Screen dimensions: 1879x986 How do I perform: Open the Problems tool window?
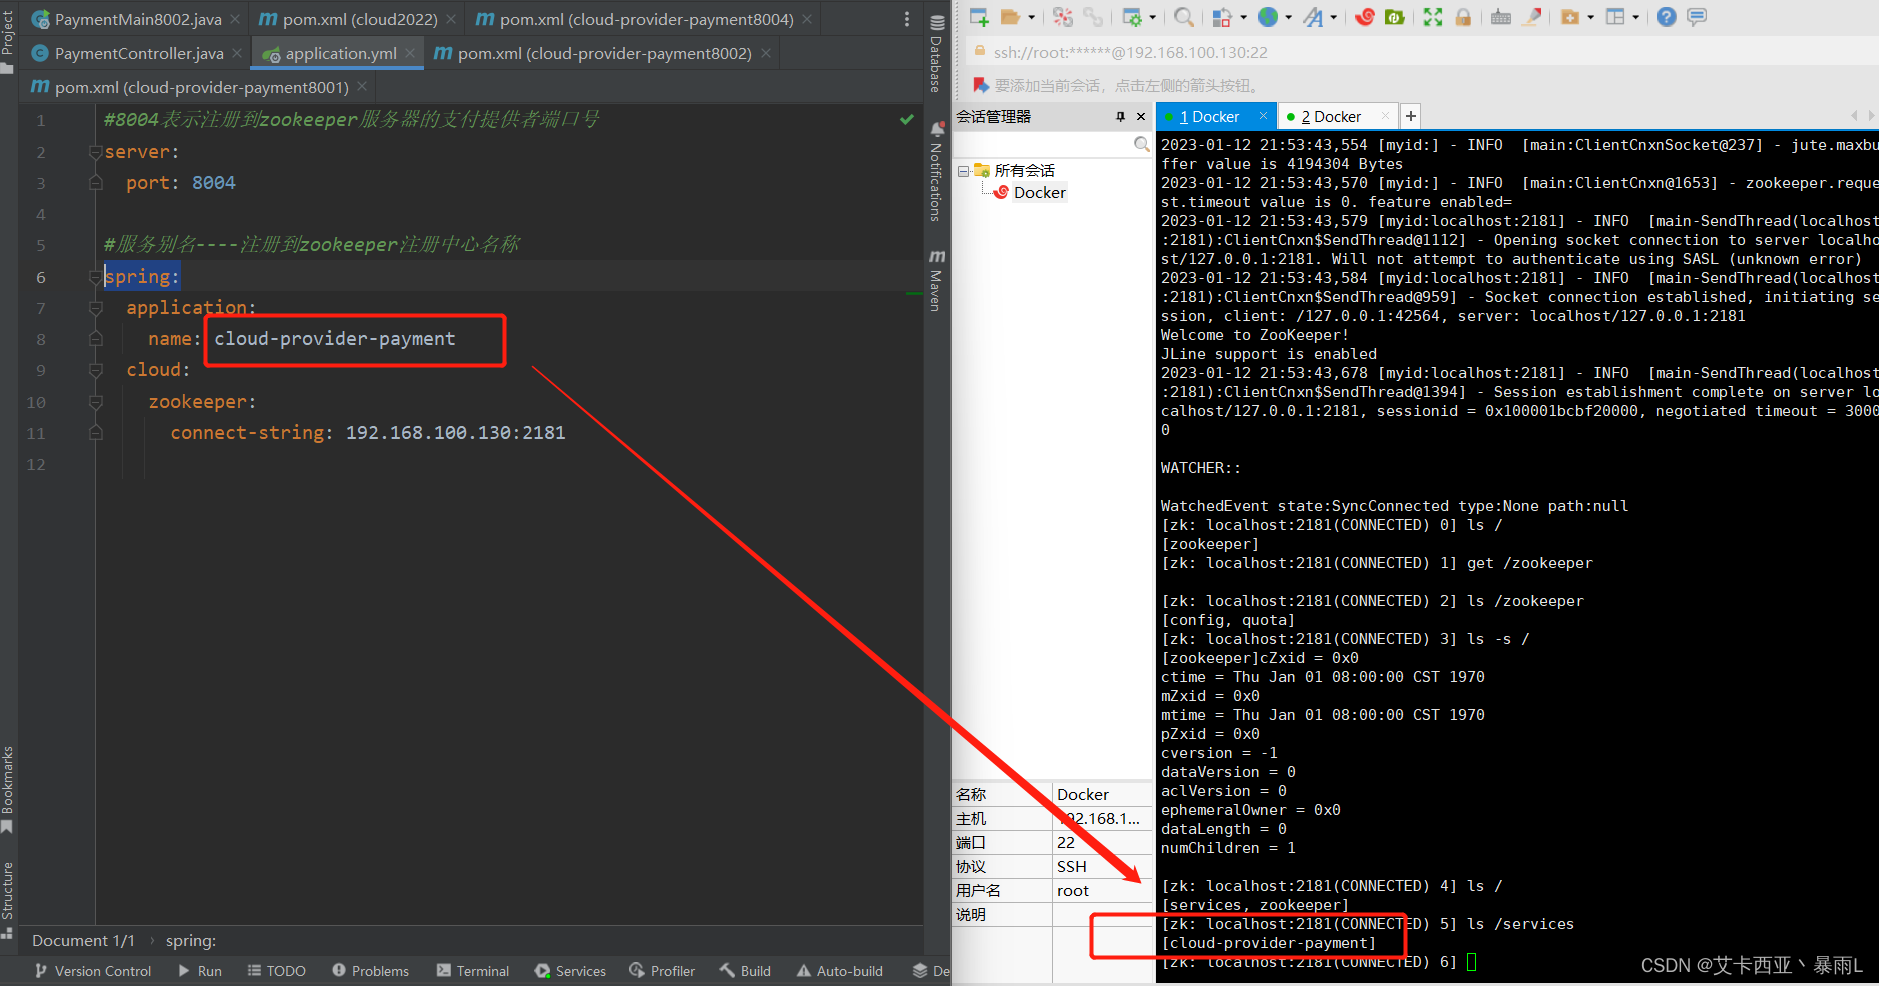pos(370,971)
